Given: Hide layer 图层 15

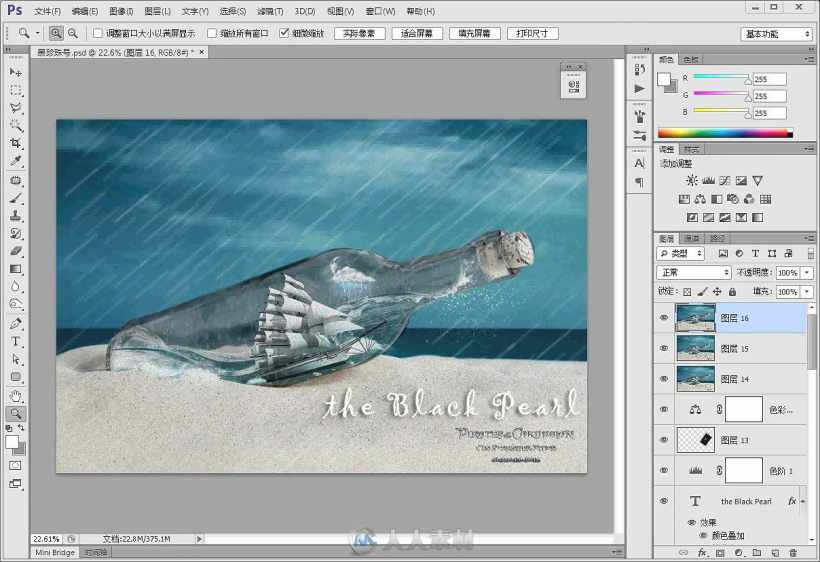Looking at the screenshot, I should coord(664,348).
